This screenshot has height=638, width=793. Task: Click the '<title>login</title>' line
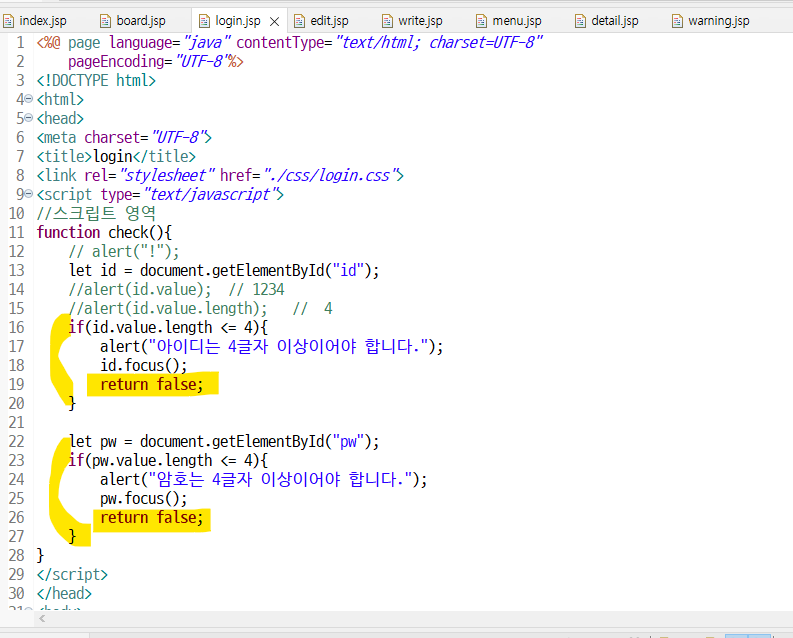coord(116,156)
